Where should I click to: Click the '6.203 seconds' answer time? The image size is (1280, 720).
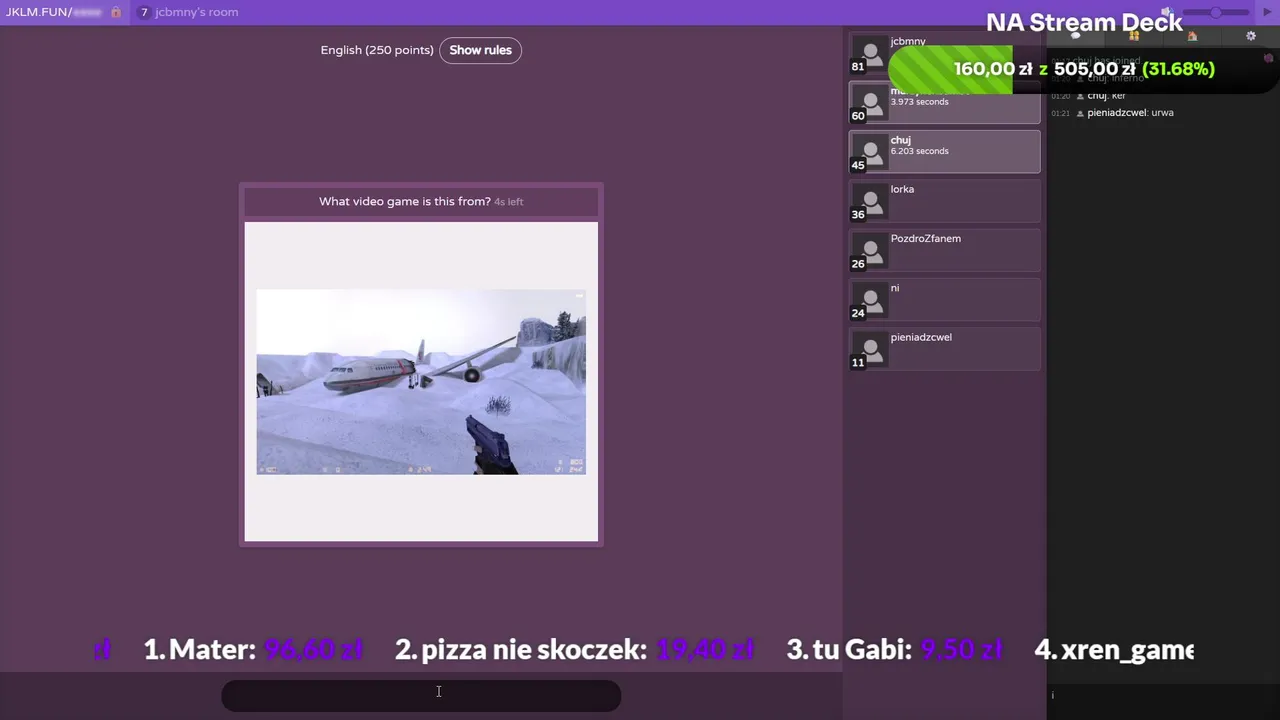click(x=920, y=151)
